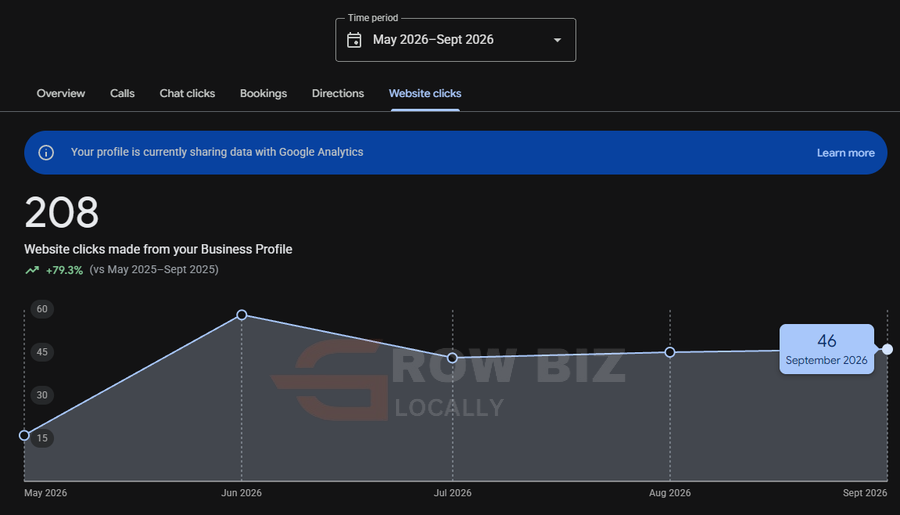This screenshot has height=515, width=900.
Task: Click the 46 September 2026 tooltip
Action: point(827,349)
